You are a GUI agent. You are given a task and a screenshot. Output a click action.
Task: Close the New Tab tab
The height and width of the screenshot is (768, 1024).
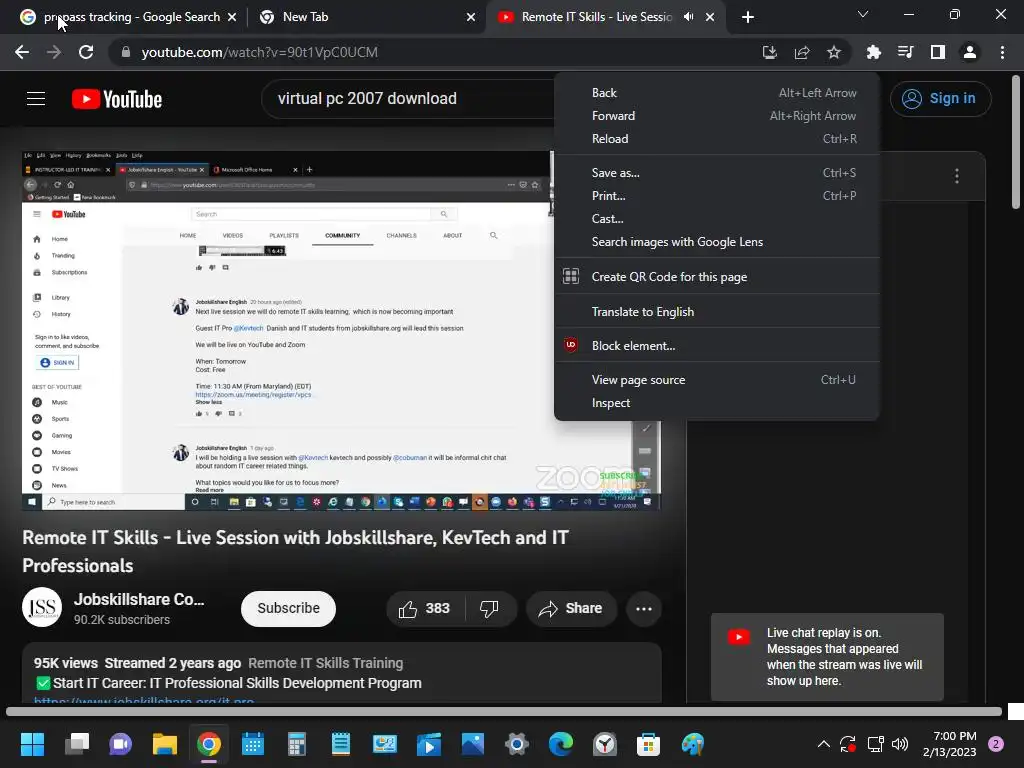471,17
